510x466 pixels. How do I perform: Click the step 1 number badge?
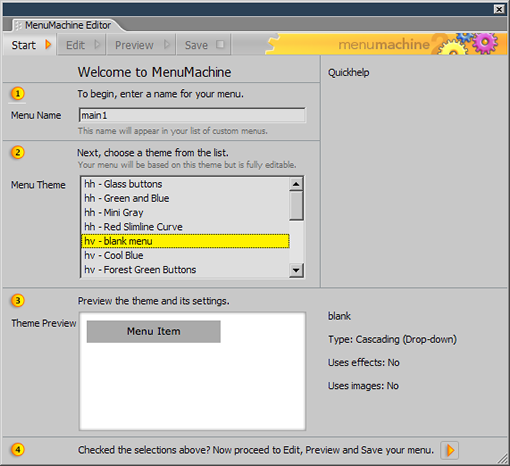click(x=18, y=93)
